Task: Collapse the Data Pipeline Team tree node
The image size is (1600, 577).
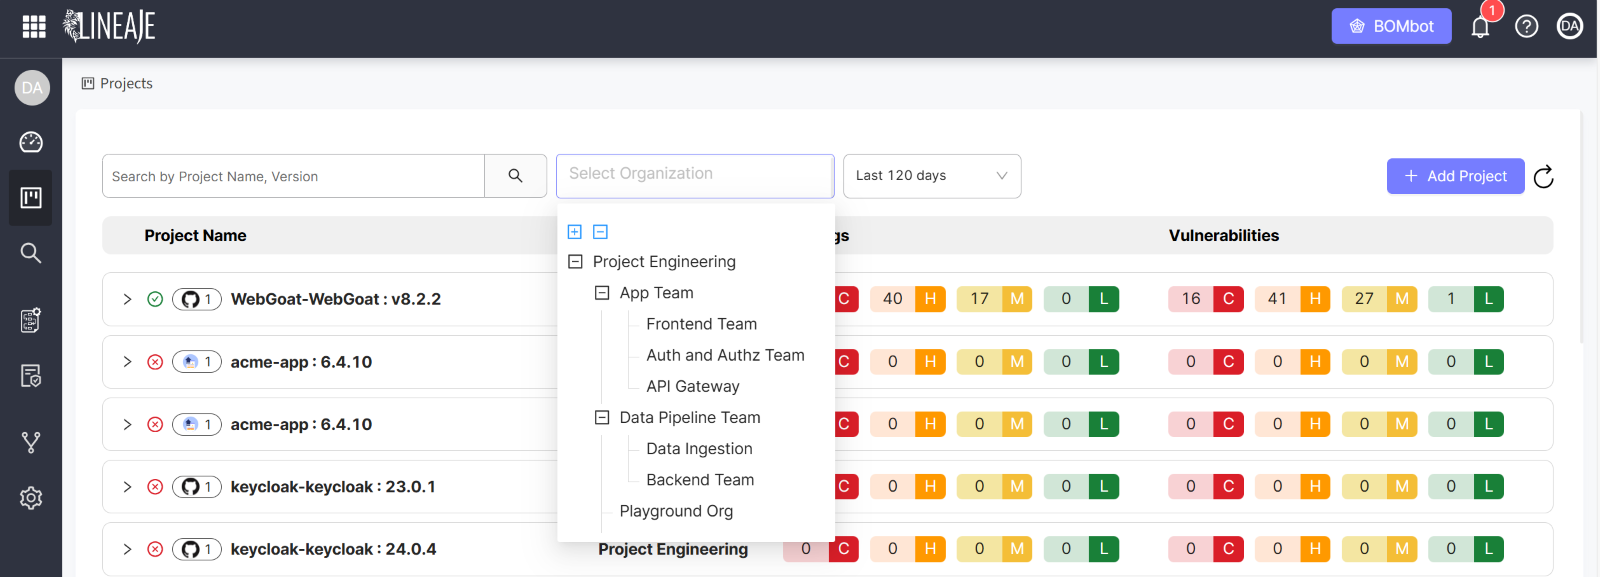Action: (602, 418)
